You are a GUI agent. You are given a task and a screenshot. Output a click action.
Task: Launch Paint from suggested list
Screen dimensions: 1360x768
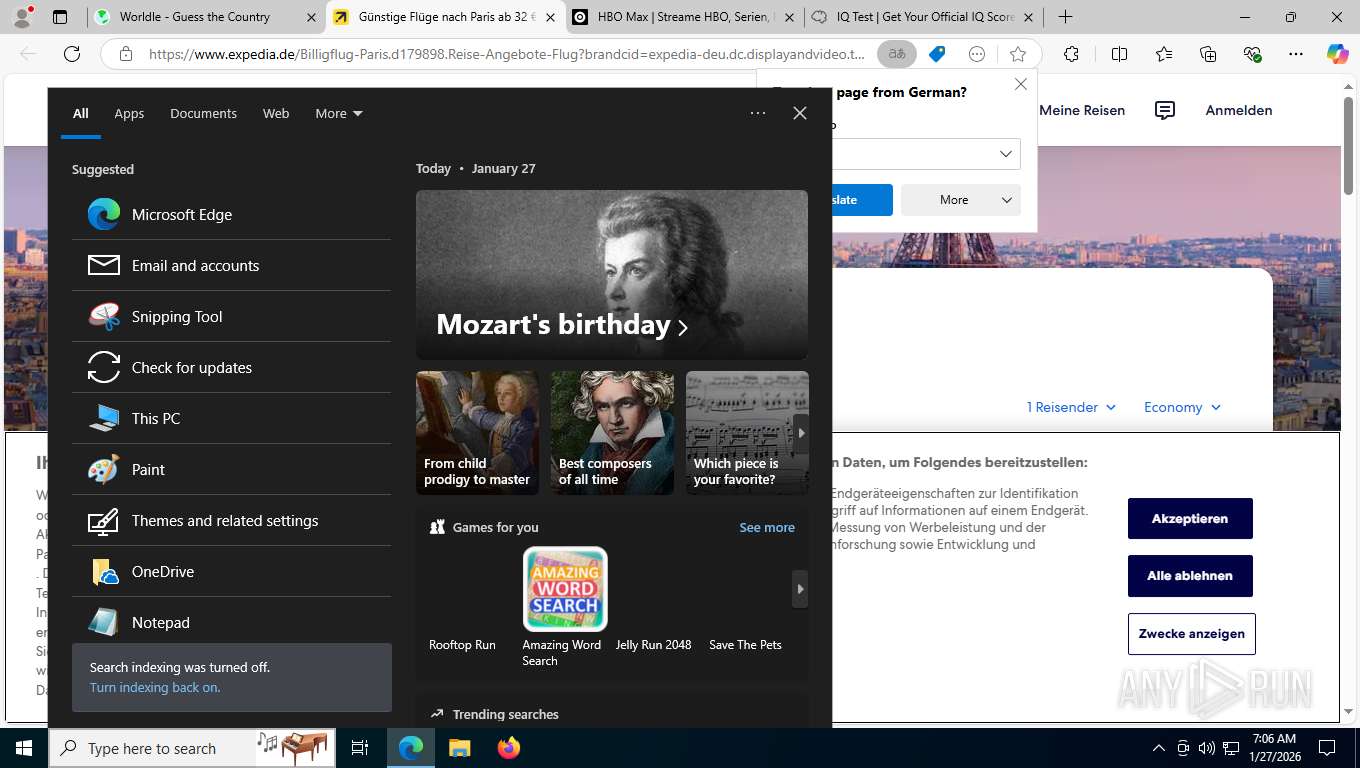[x=231, y=469]
